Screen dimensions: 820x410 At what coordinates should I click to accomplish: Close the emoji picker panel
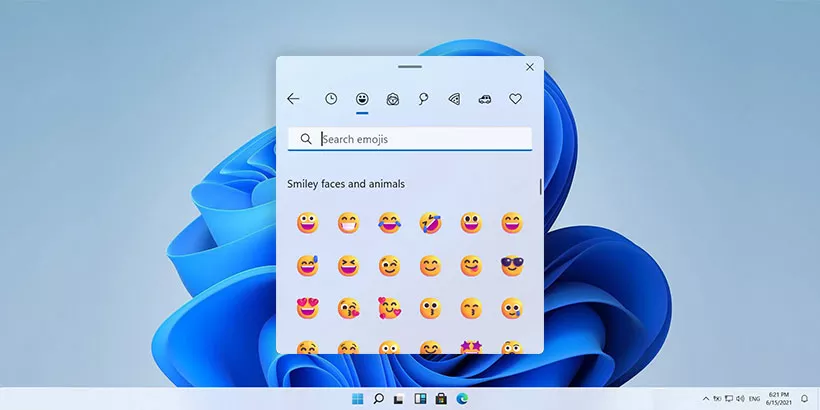(530, 67)
